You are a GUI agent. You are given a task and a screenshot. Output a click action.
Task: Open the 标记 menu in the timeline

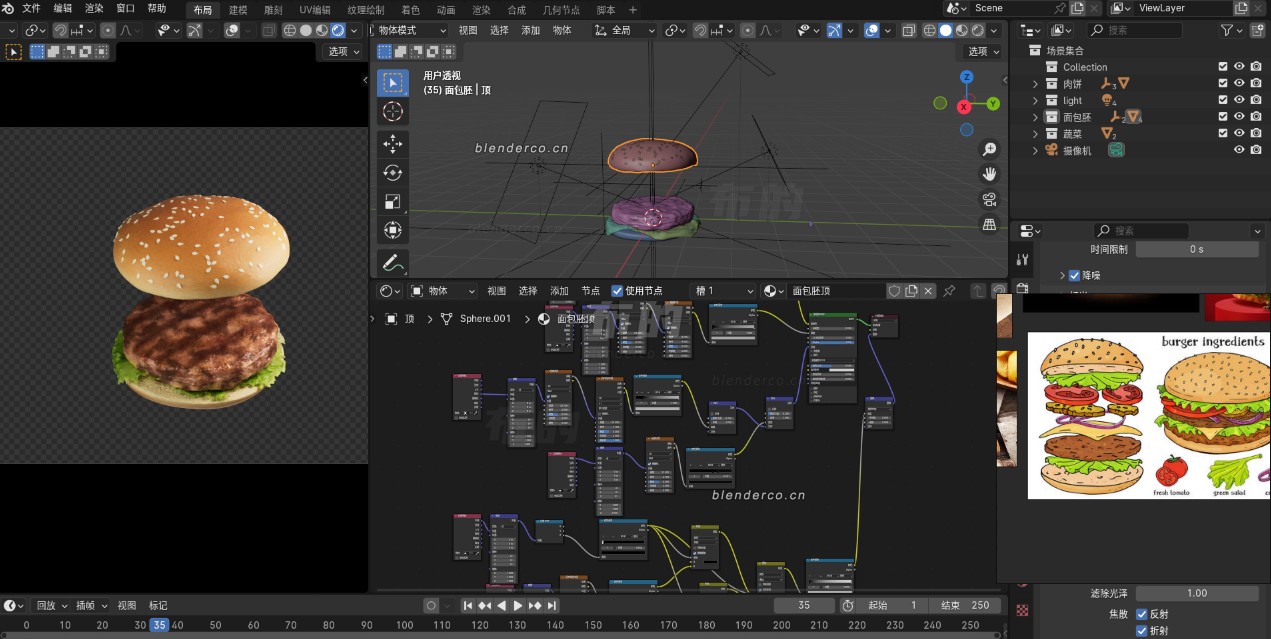coord(158,605)
